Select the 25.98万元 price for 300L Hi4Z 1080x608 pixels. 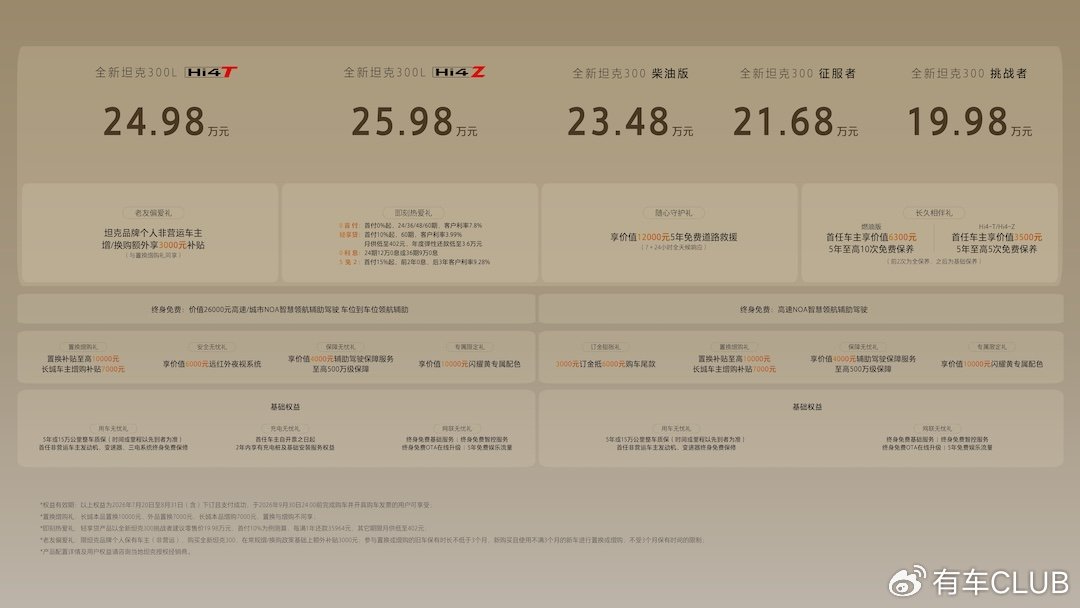click(x=414, y=121)
